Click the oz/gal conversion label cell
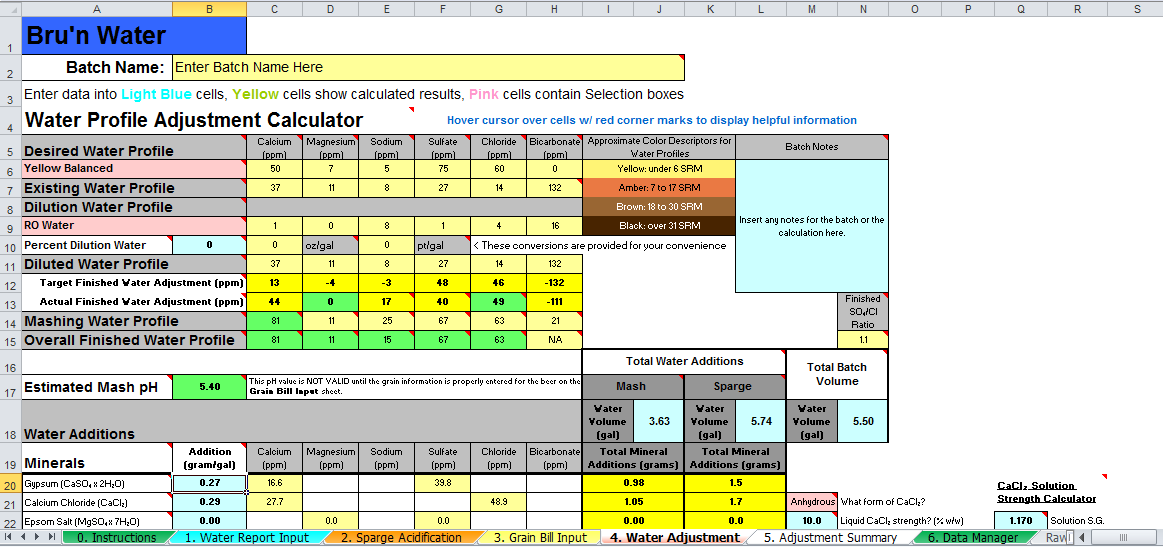This screenshot has height=547, width=1163. click(331, 245)
